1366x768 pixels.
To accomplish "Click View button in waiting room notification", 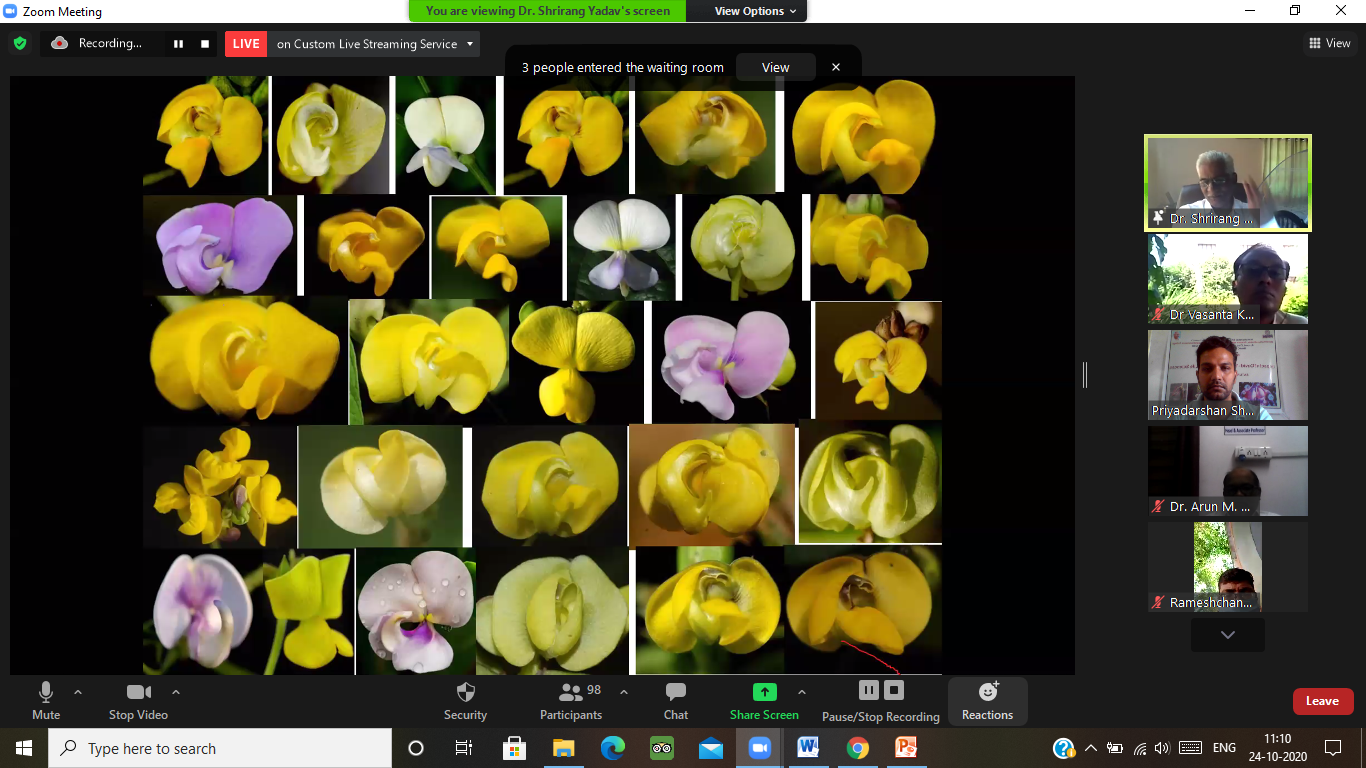I will [775, 68].
